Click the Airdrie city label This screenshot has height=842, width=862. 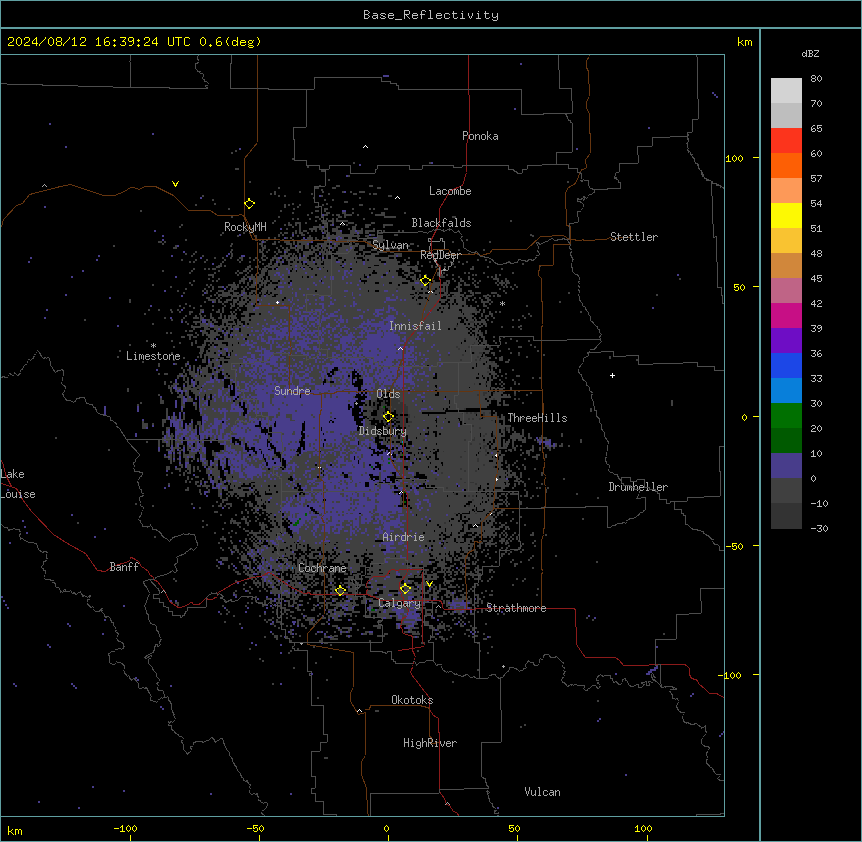pos(404,537)
